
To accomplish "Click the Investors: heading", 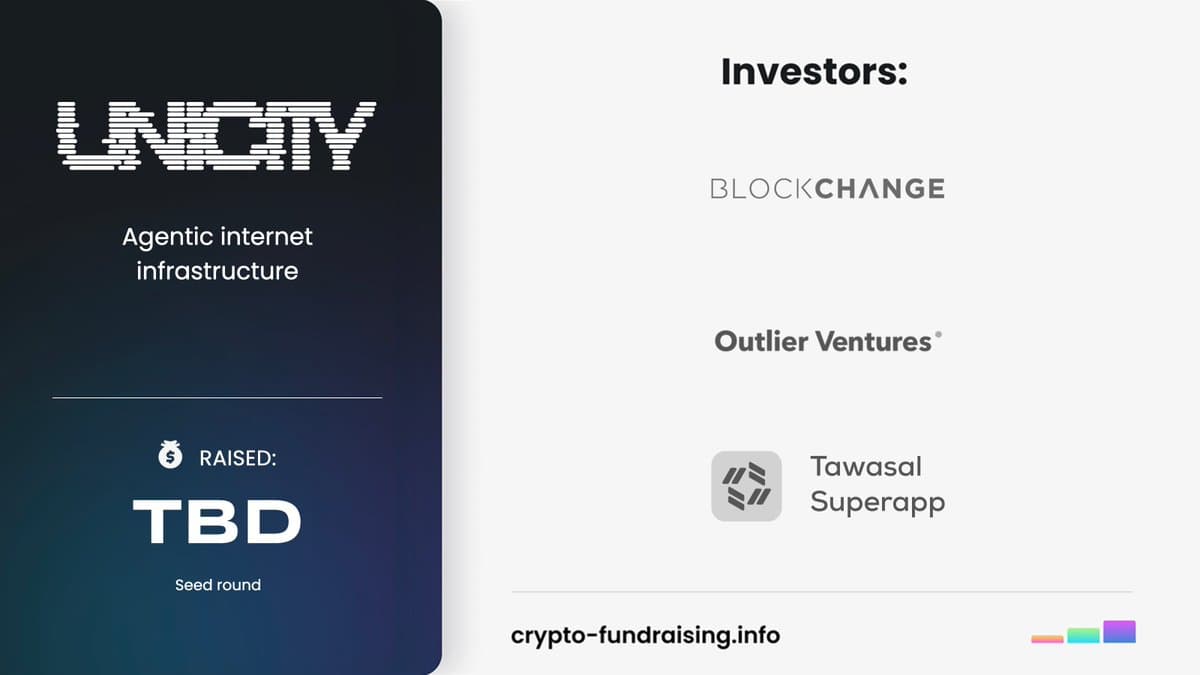I will coord(814,72).
